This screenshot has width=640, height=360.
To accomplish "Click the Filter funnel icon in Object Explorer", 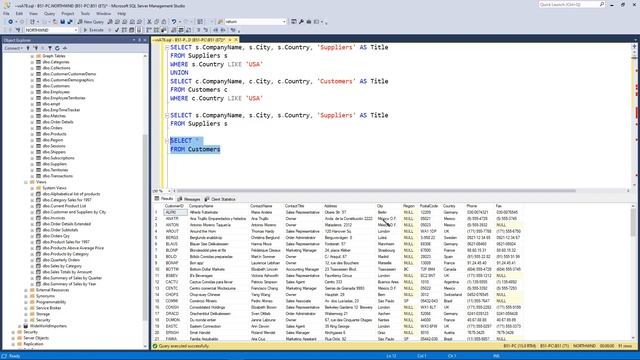I will [50, 48].
